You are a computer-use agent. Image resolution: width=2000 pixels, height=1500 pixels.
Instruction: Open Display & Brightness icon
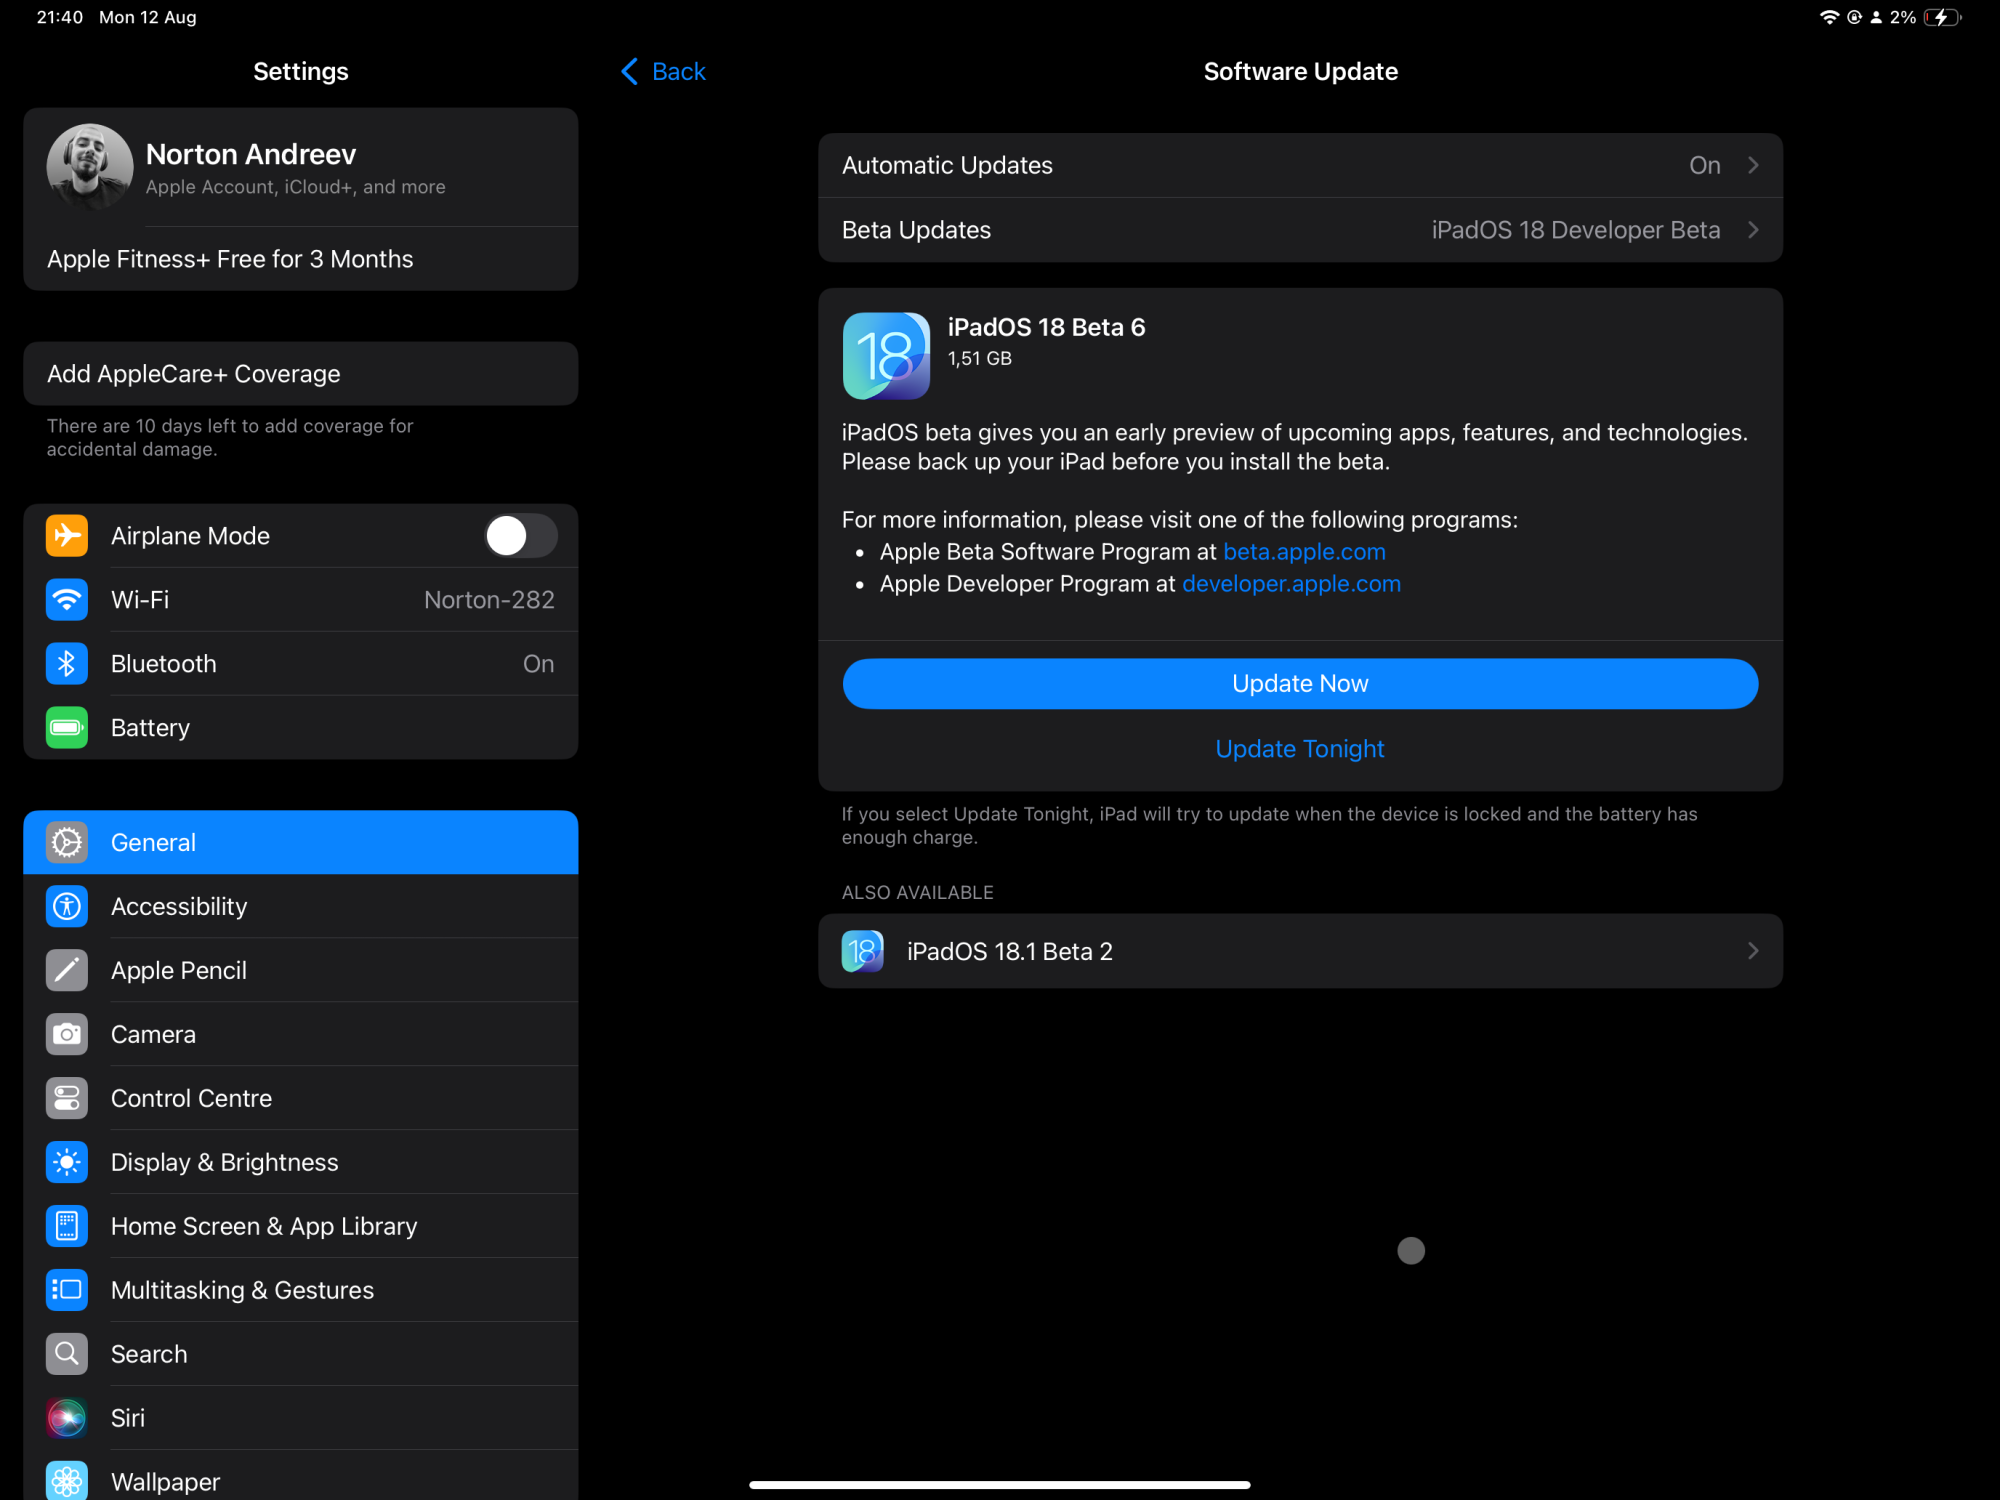pyautogui.click(x=67, y=1162)
